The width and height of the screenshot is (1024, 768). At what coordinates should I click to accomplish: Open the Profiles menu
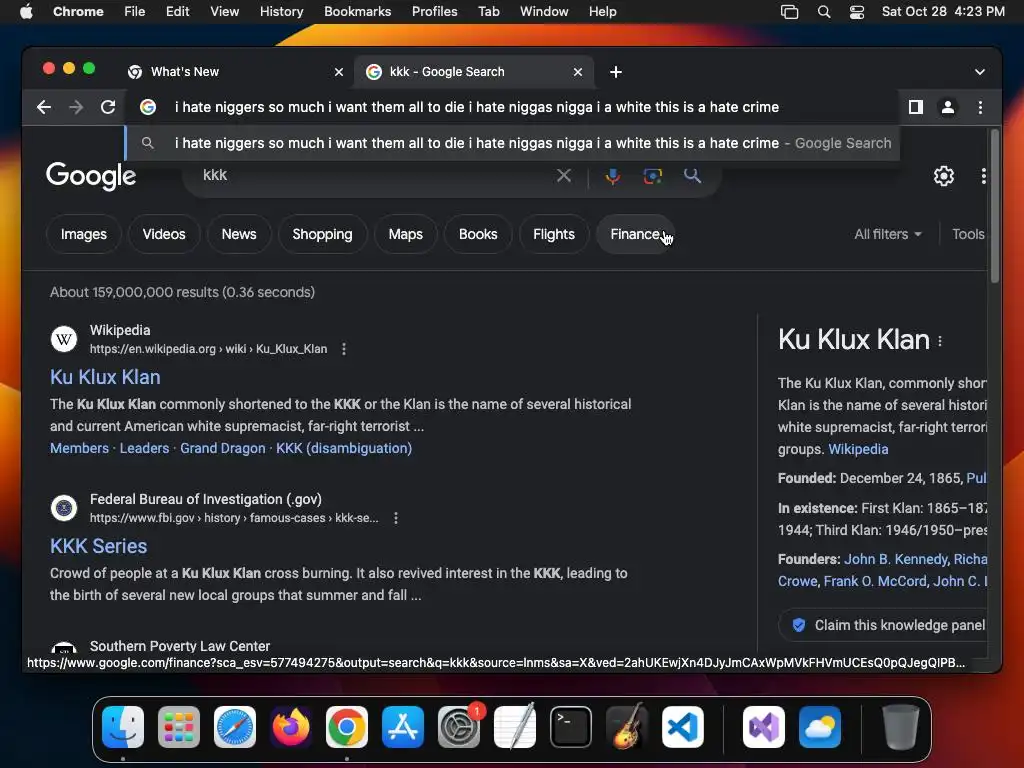pyautogui.click(x=434, y=12)
